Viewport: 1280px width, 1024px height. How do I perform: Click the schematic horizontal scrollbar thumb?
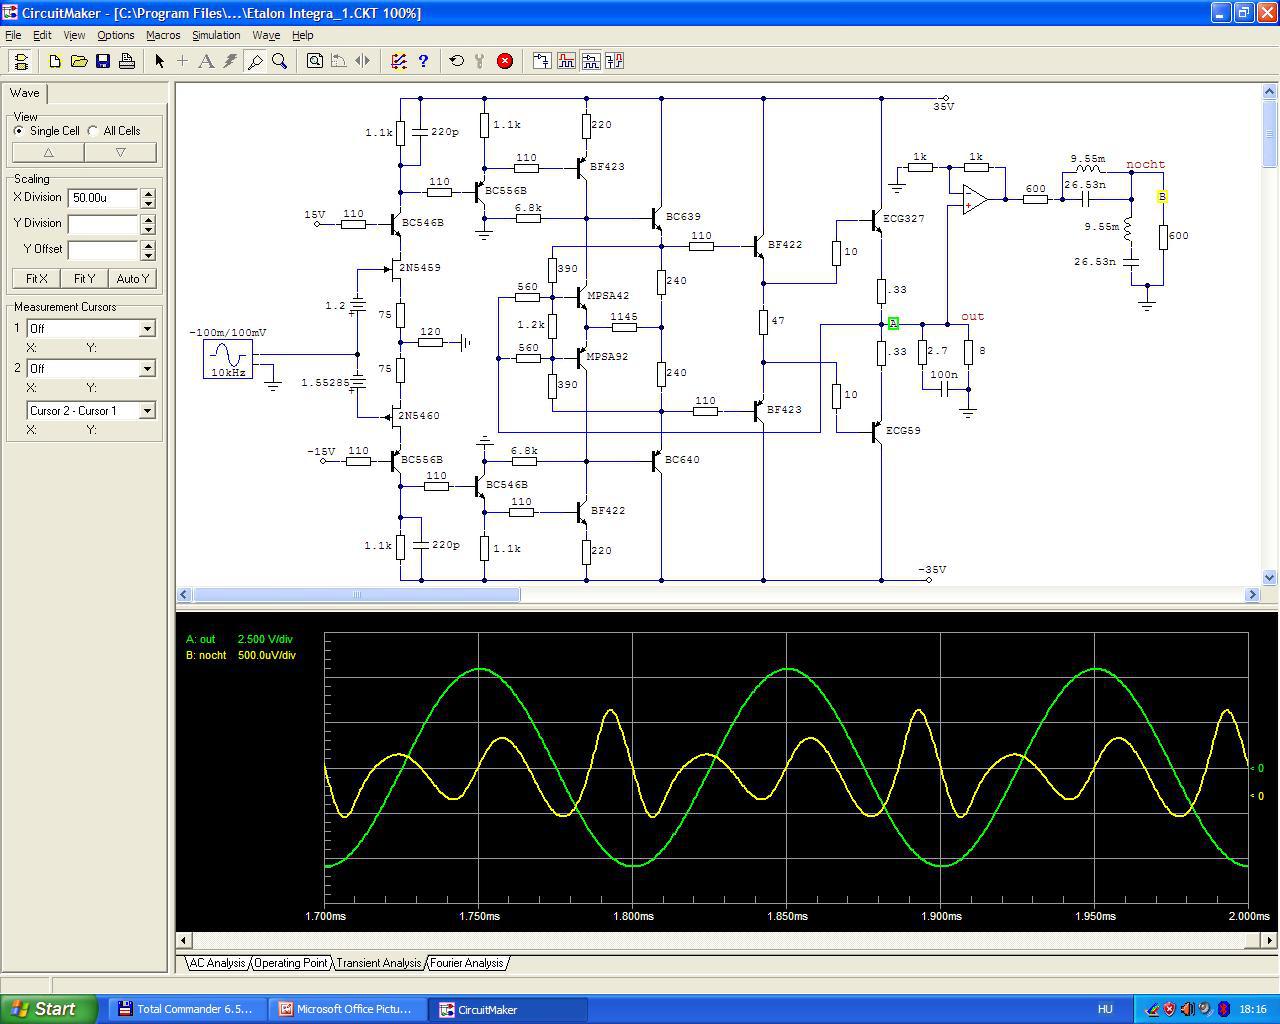(x=356, y=595)
